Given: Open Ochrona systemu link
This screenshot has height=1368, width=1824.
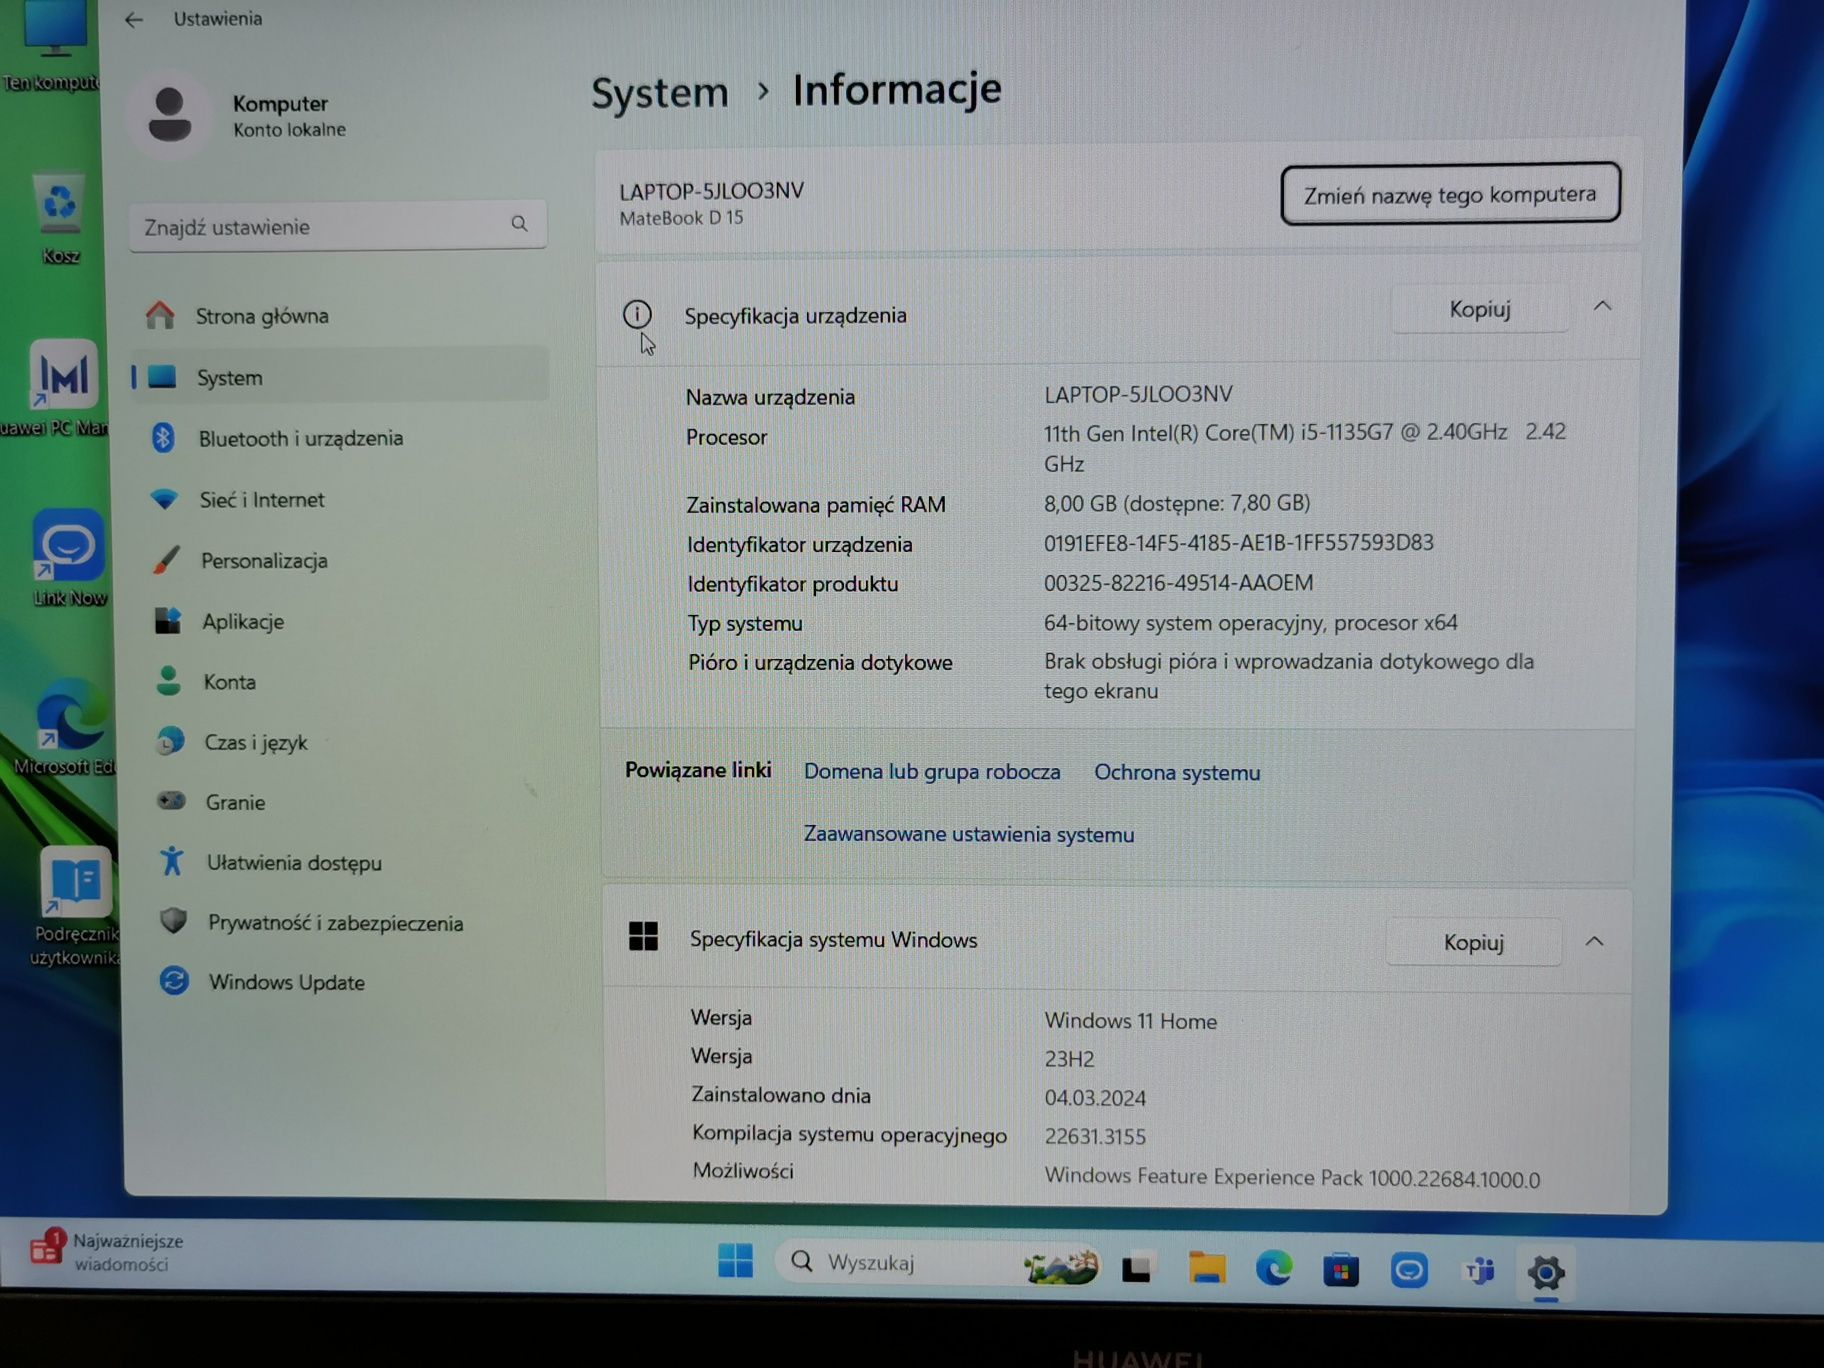Looking at the screenshot, I should click(x=1177, y=772).
